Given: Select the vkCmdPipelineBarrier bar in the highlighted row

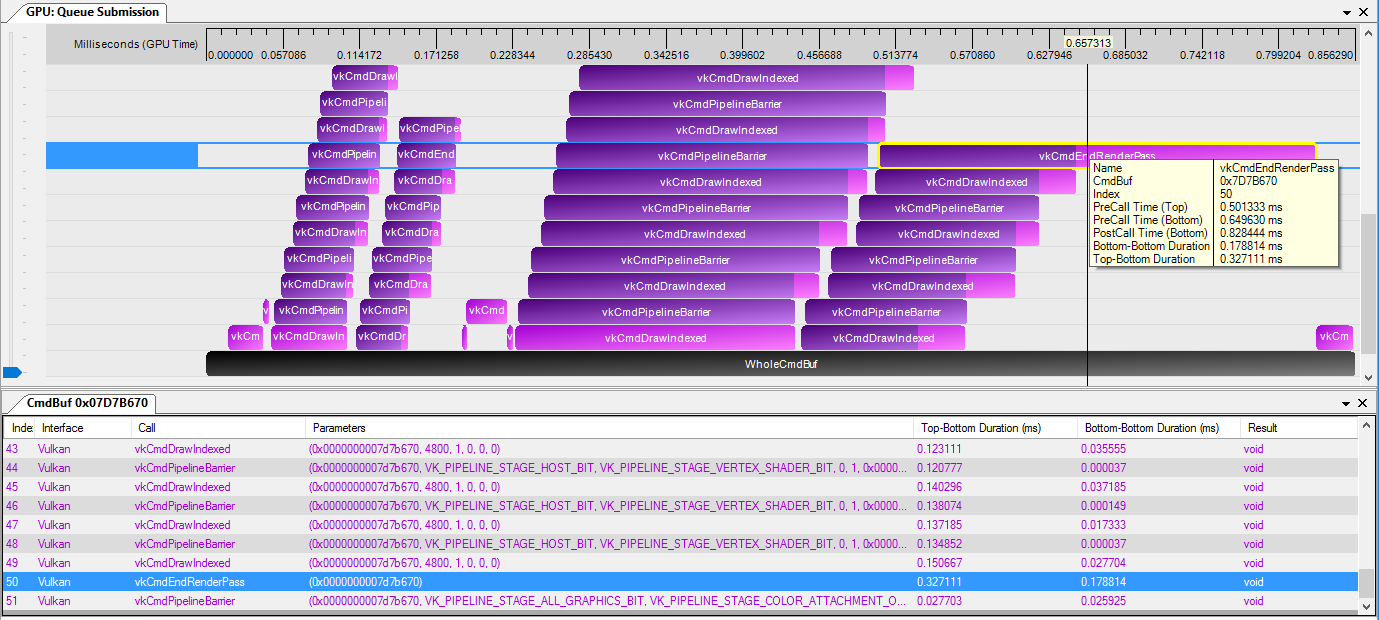Looking at the screenshot, I should point(711,155).
